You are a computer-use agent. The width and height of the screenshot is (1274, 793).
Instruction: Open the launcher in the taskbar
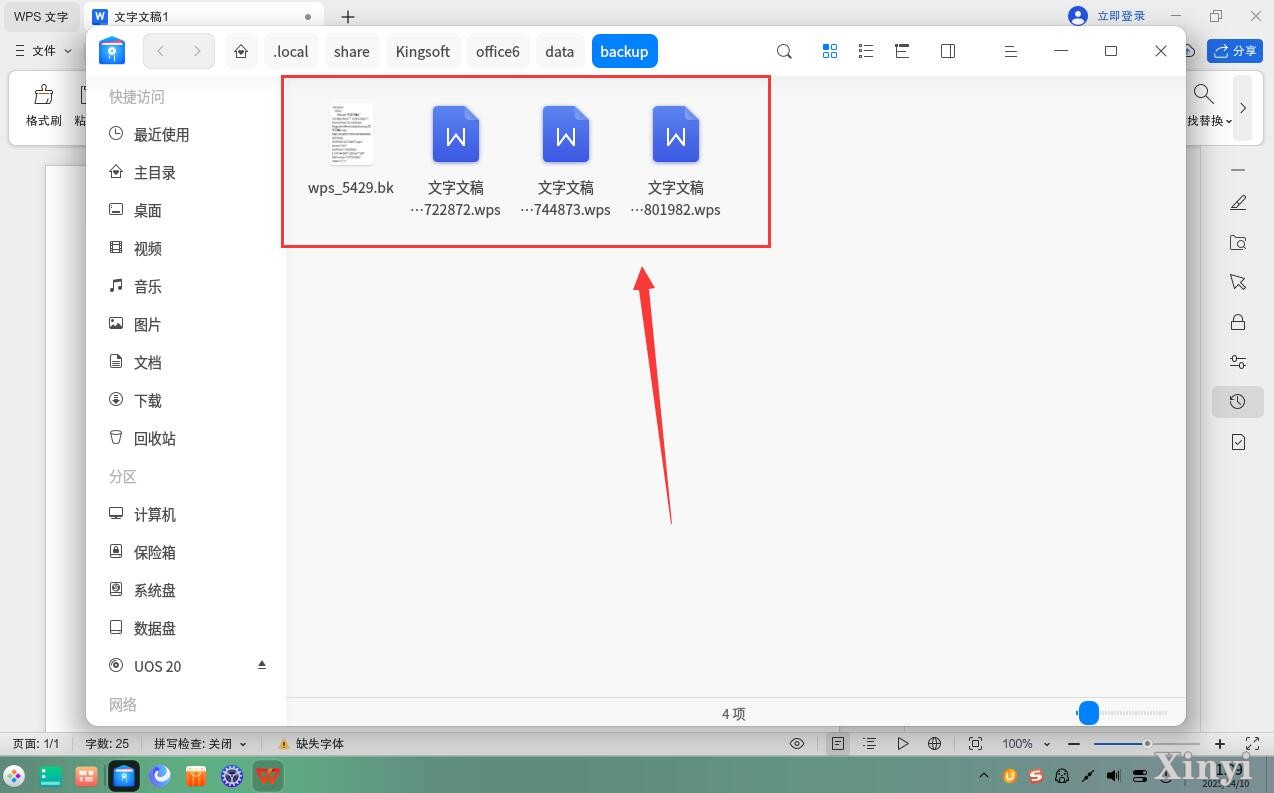click(x=14, y=775)
